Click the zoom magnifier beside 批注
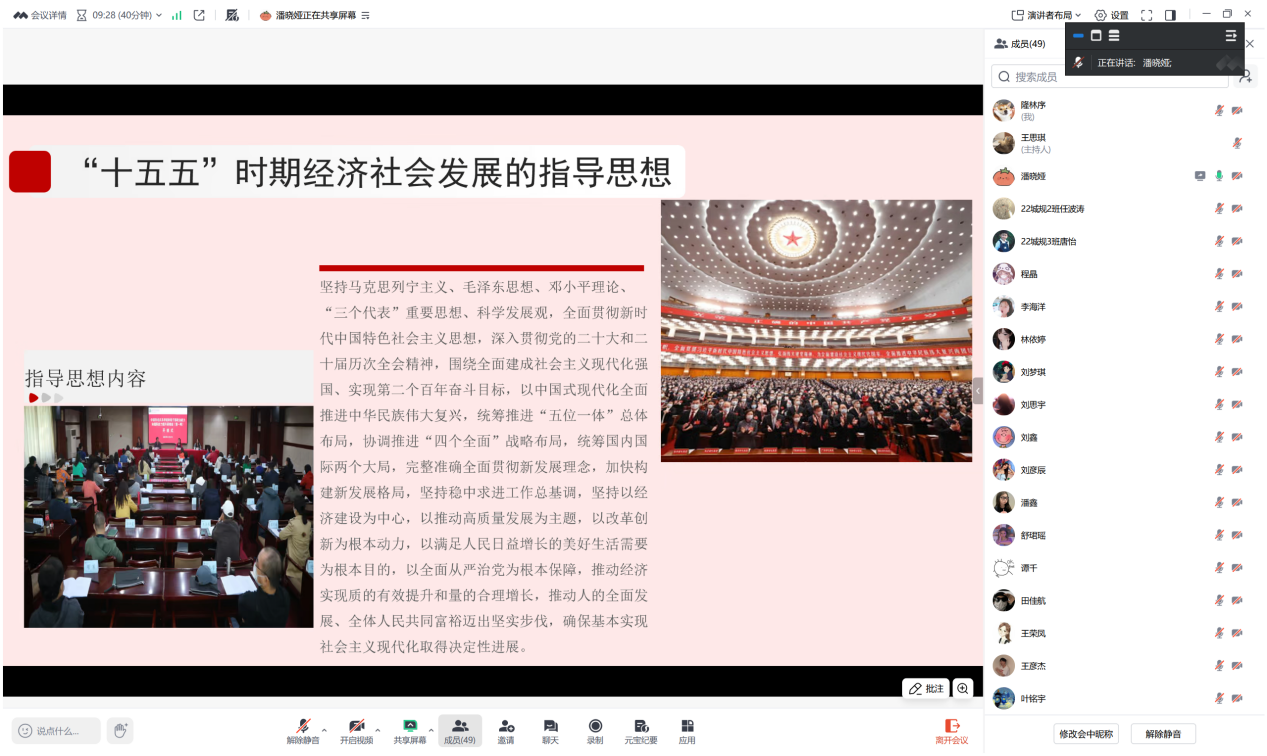 962,688
